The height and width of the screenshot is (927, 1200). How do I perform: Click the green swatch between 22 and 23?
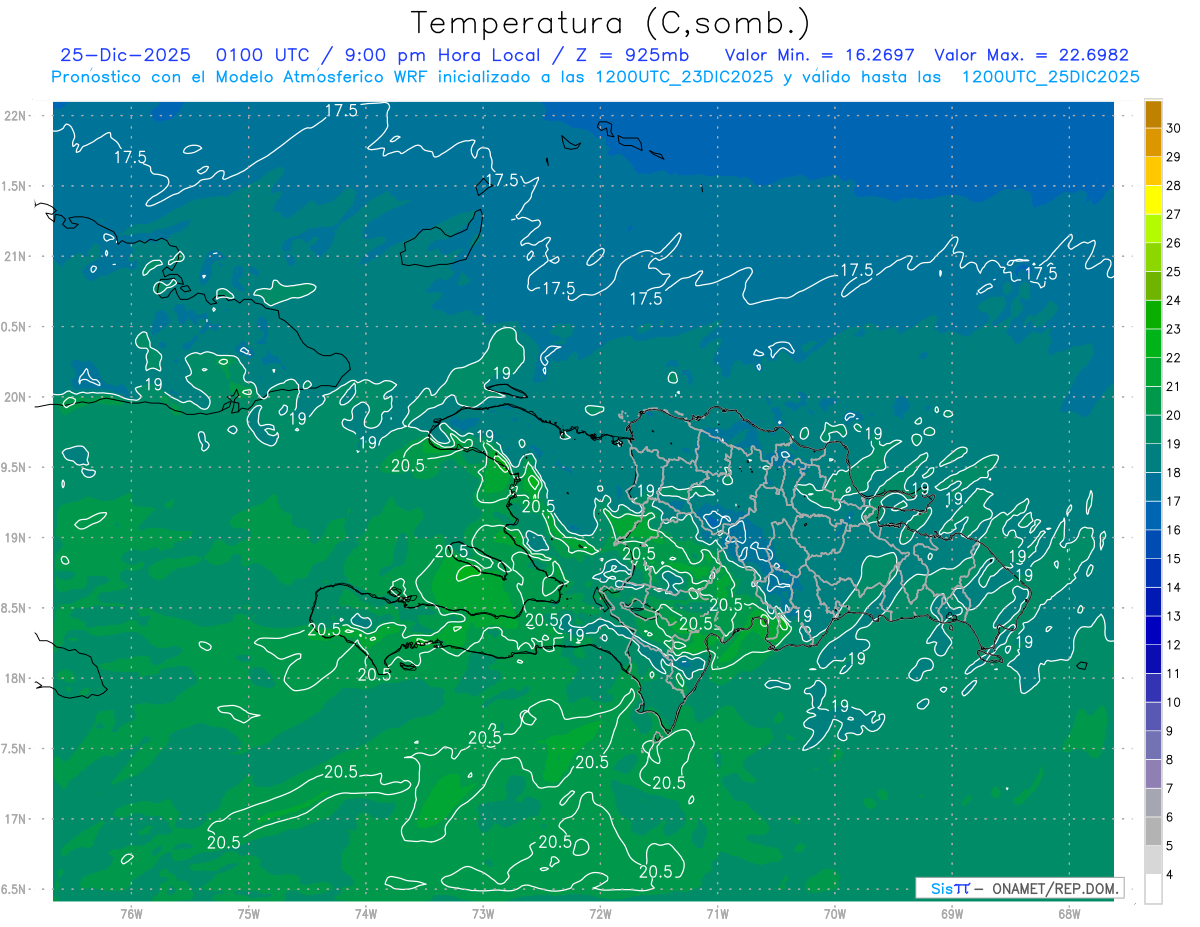(1153, 343)
